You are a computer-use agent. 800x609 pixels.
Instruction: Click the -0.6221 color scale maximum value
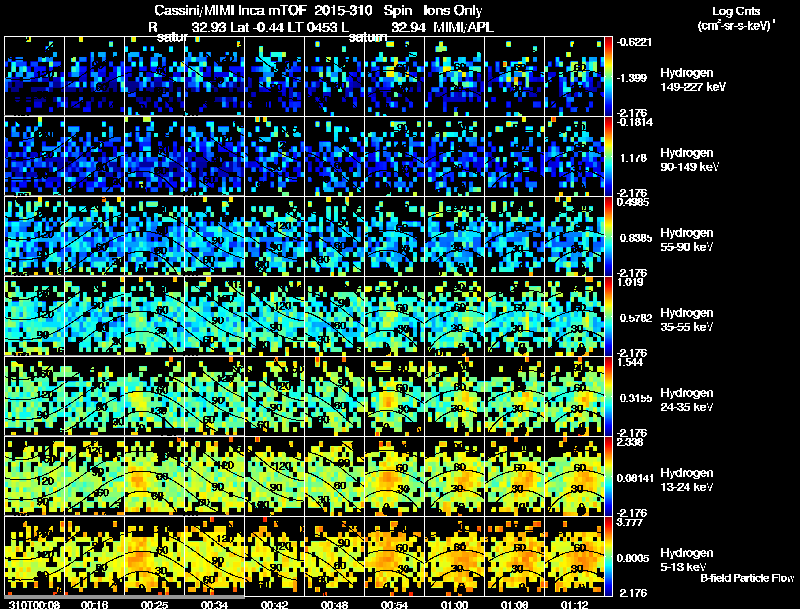[634, 42]
